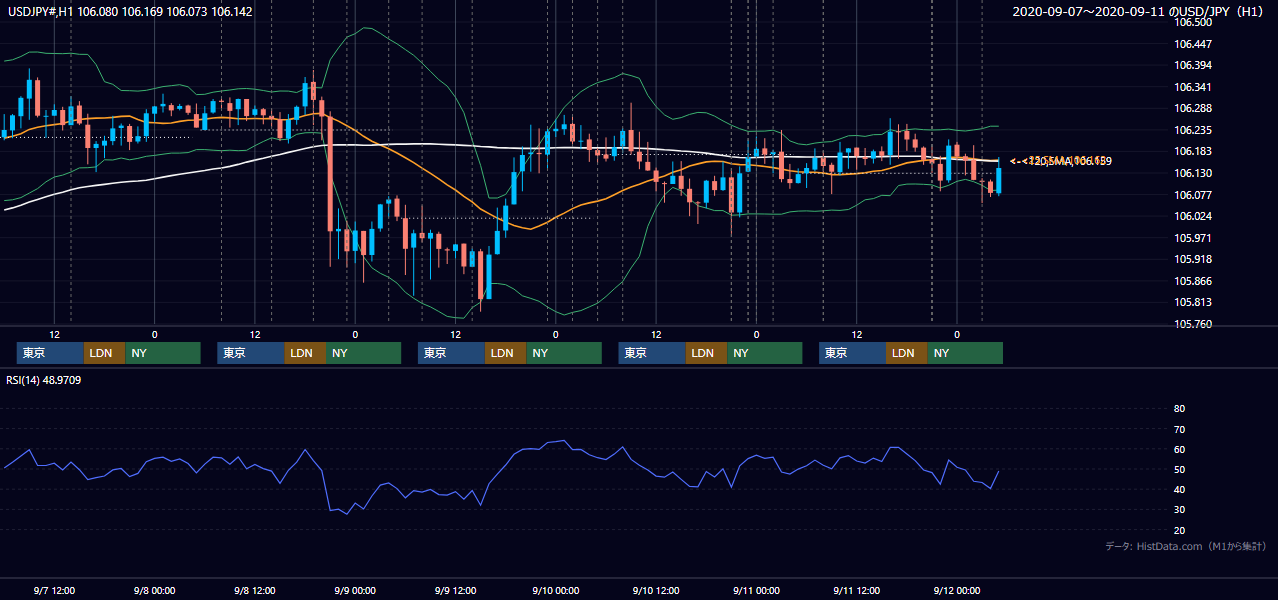The width and height of the screenshot is (1278, 600).
Task: Click the 9/10 00:00 date axis label
Action: click(x=555, y=590)
